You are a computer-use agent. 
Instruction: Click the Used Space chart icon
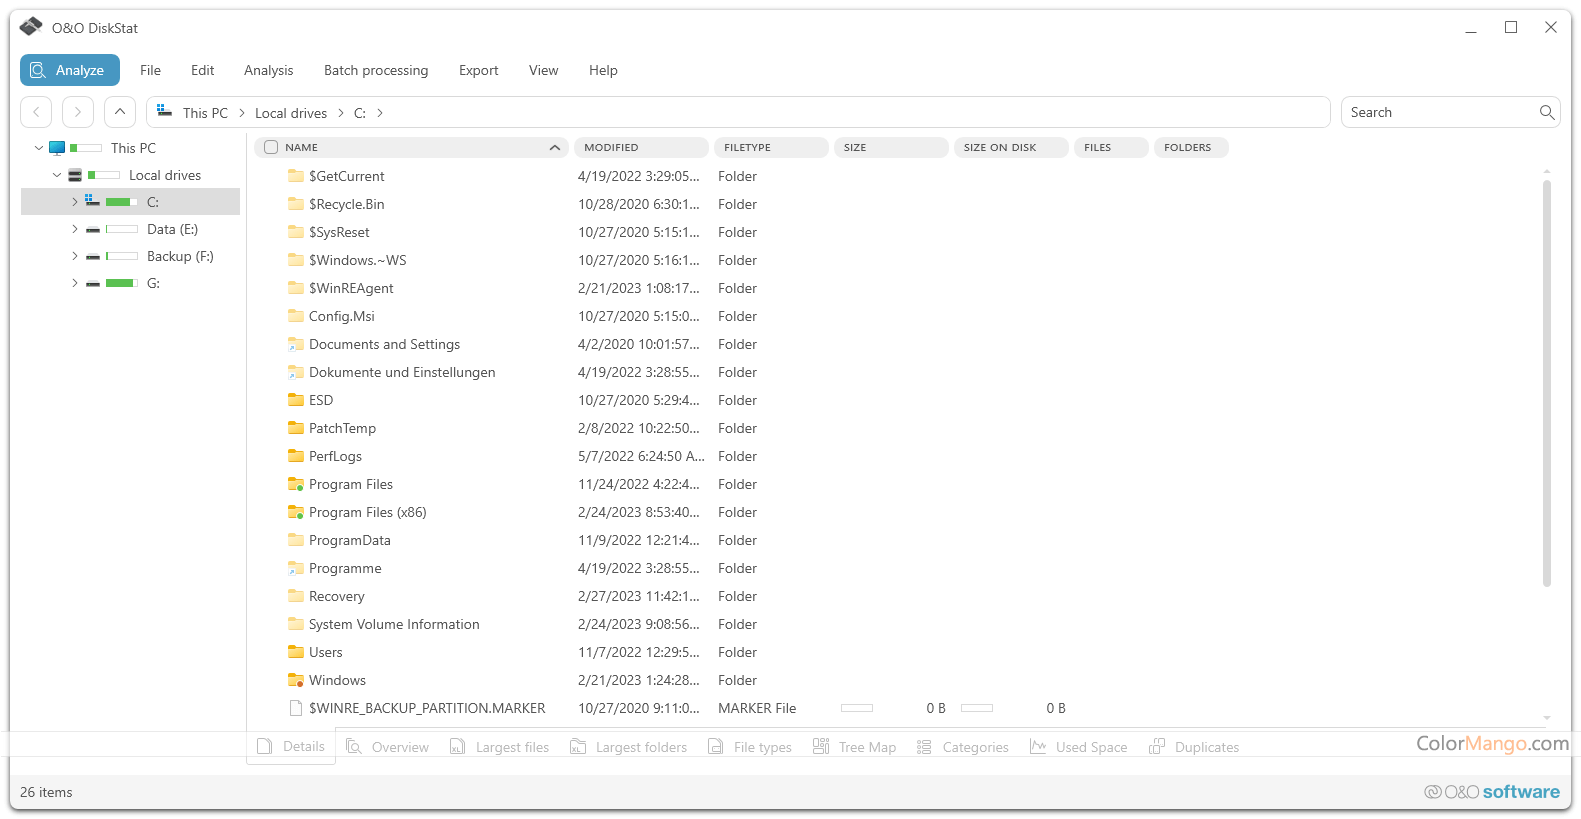click(1038, 747)
